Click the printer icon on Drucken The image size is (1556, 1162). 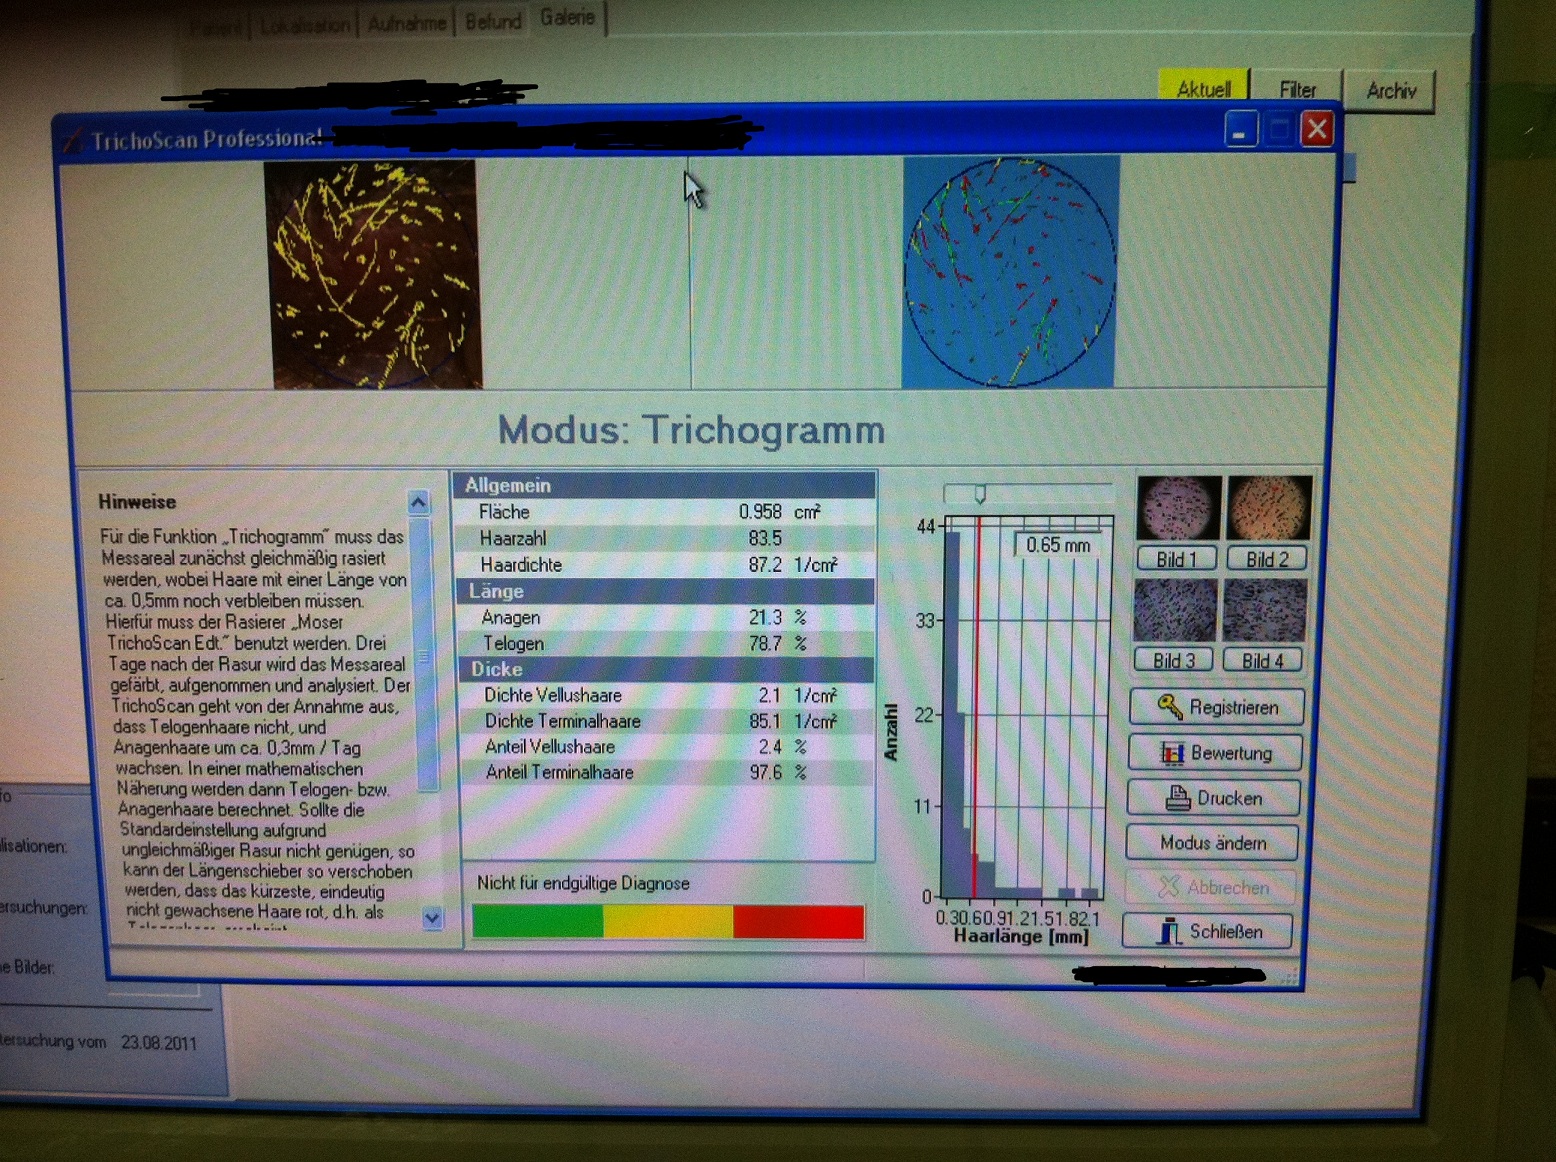[1178, 798]
